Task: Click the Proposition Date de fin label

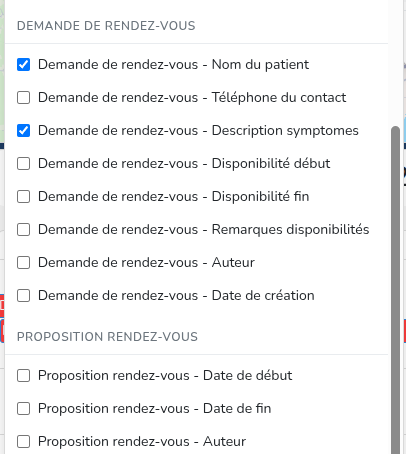Action: (x=155, y=409)
